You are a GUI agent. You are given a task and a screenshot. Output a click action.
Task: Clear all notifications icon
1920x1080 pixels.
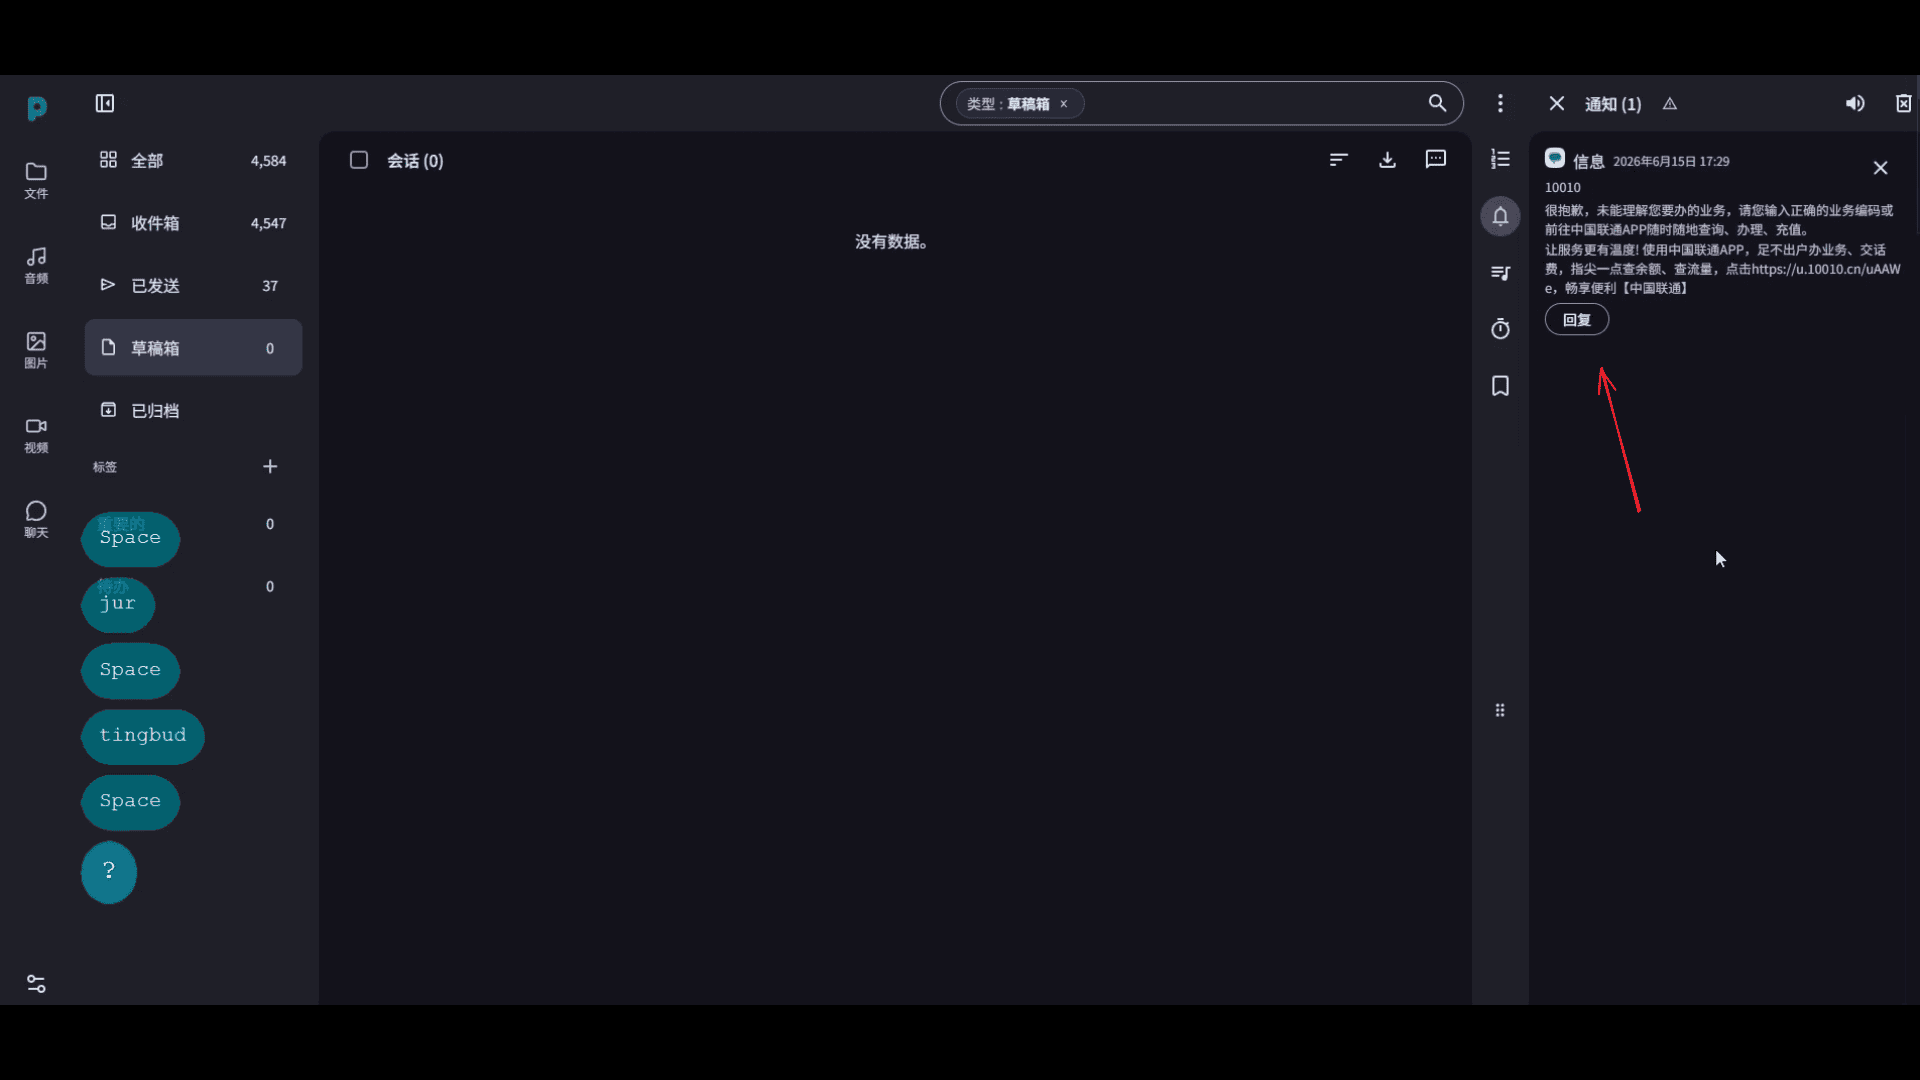tap(1903, 103)
